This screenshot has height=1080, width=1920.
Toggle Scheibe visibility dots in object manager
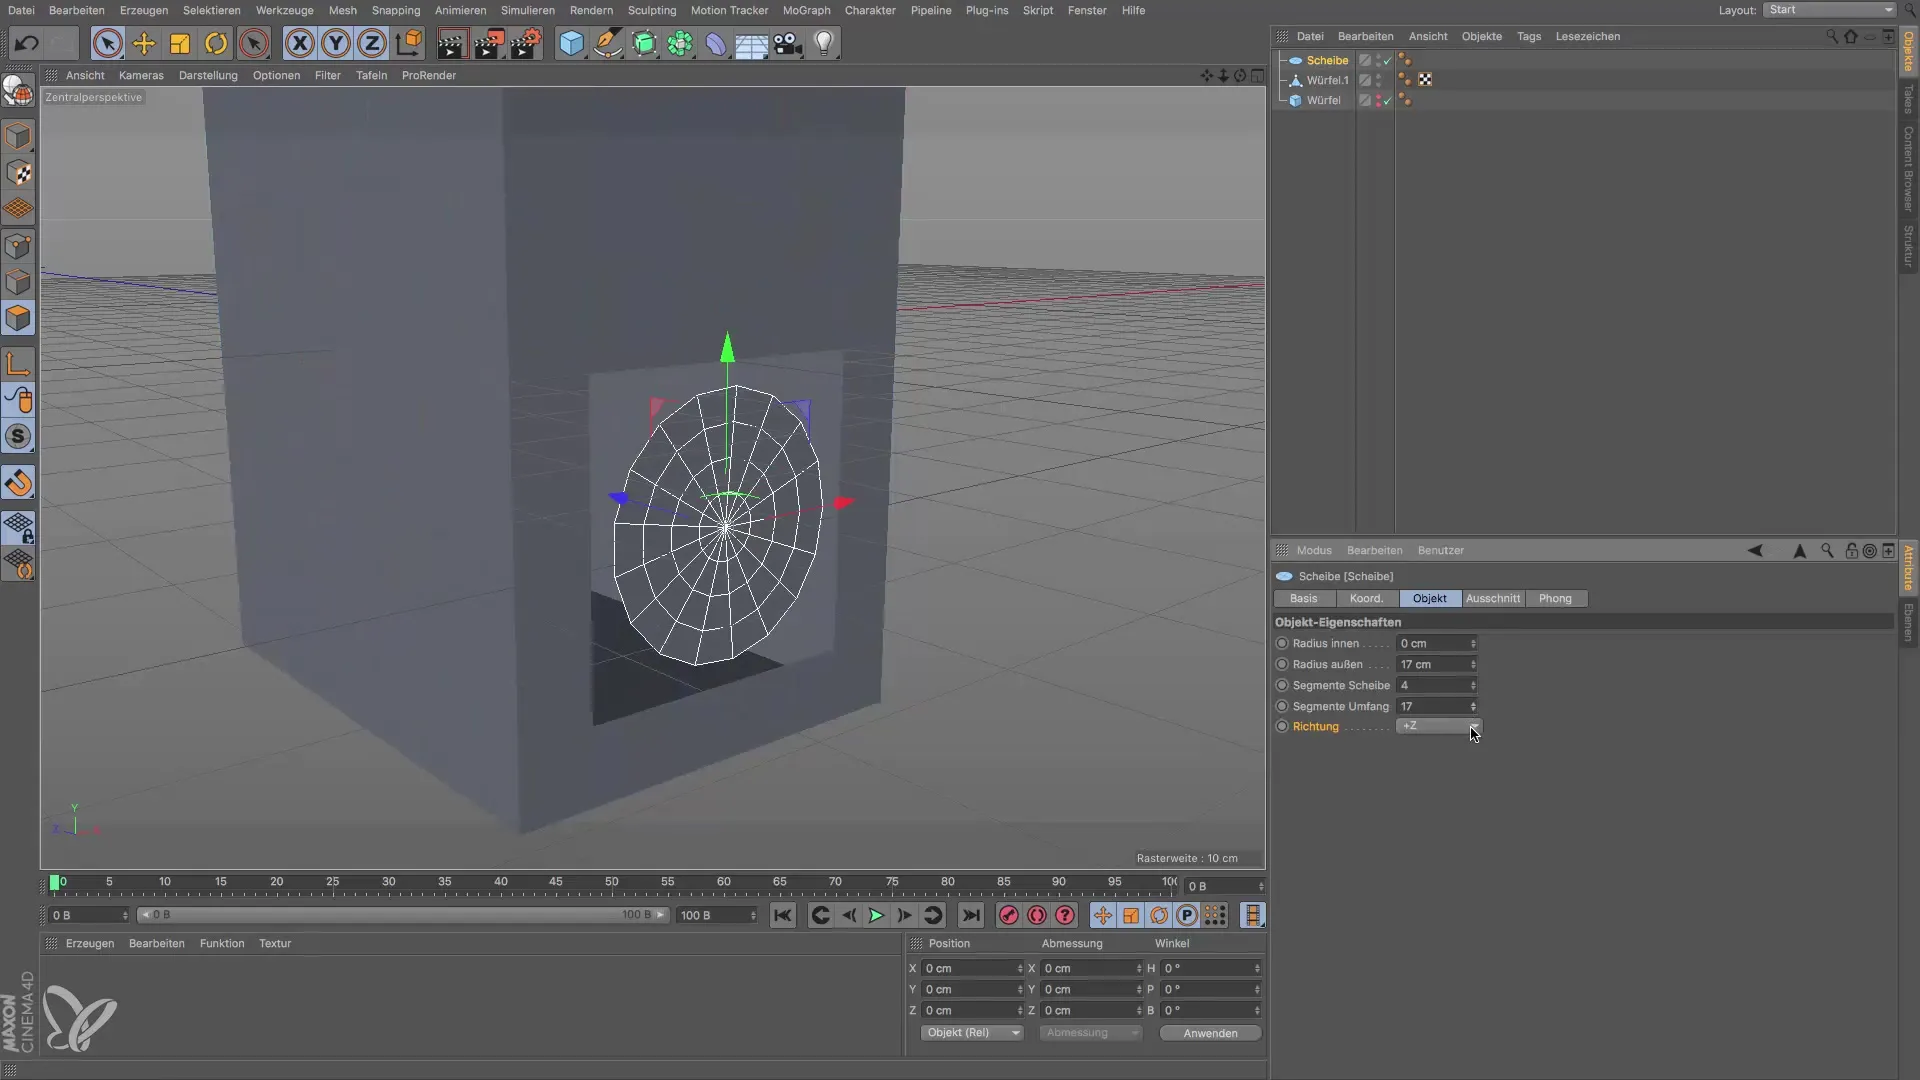tap(1379, 60)
